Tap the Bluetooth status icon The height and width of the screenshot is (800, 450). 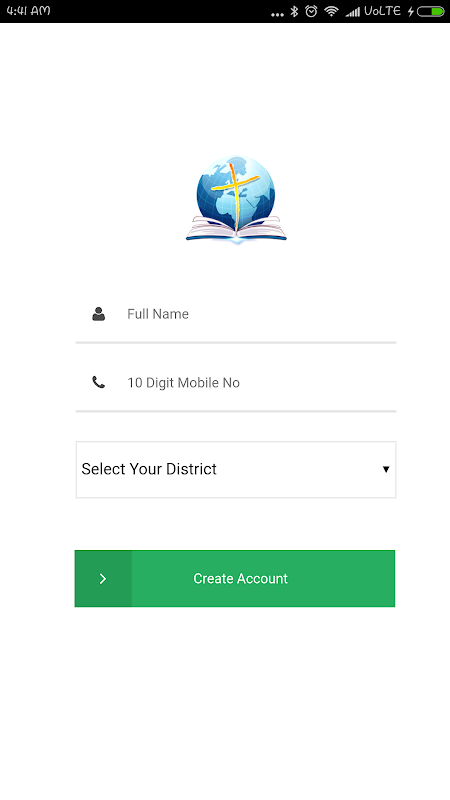294,11
